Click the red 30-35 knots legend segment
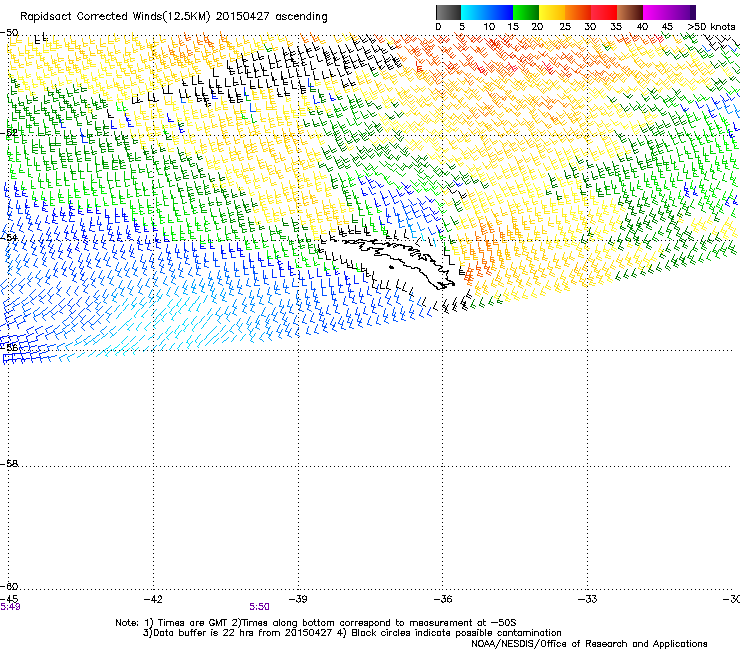 tap(604, 12)
